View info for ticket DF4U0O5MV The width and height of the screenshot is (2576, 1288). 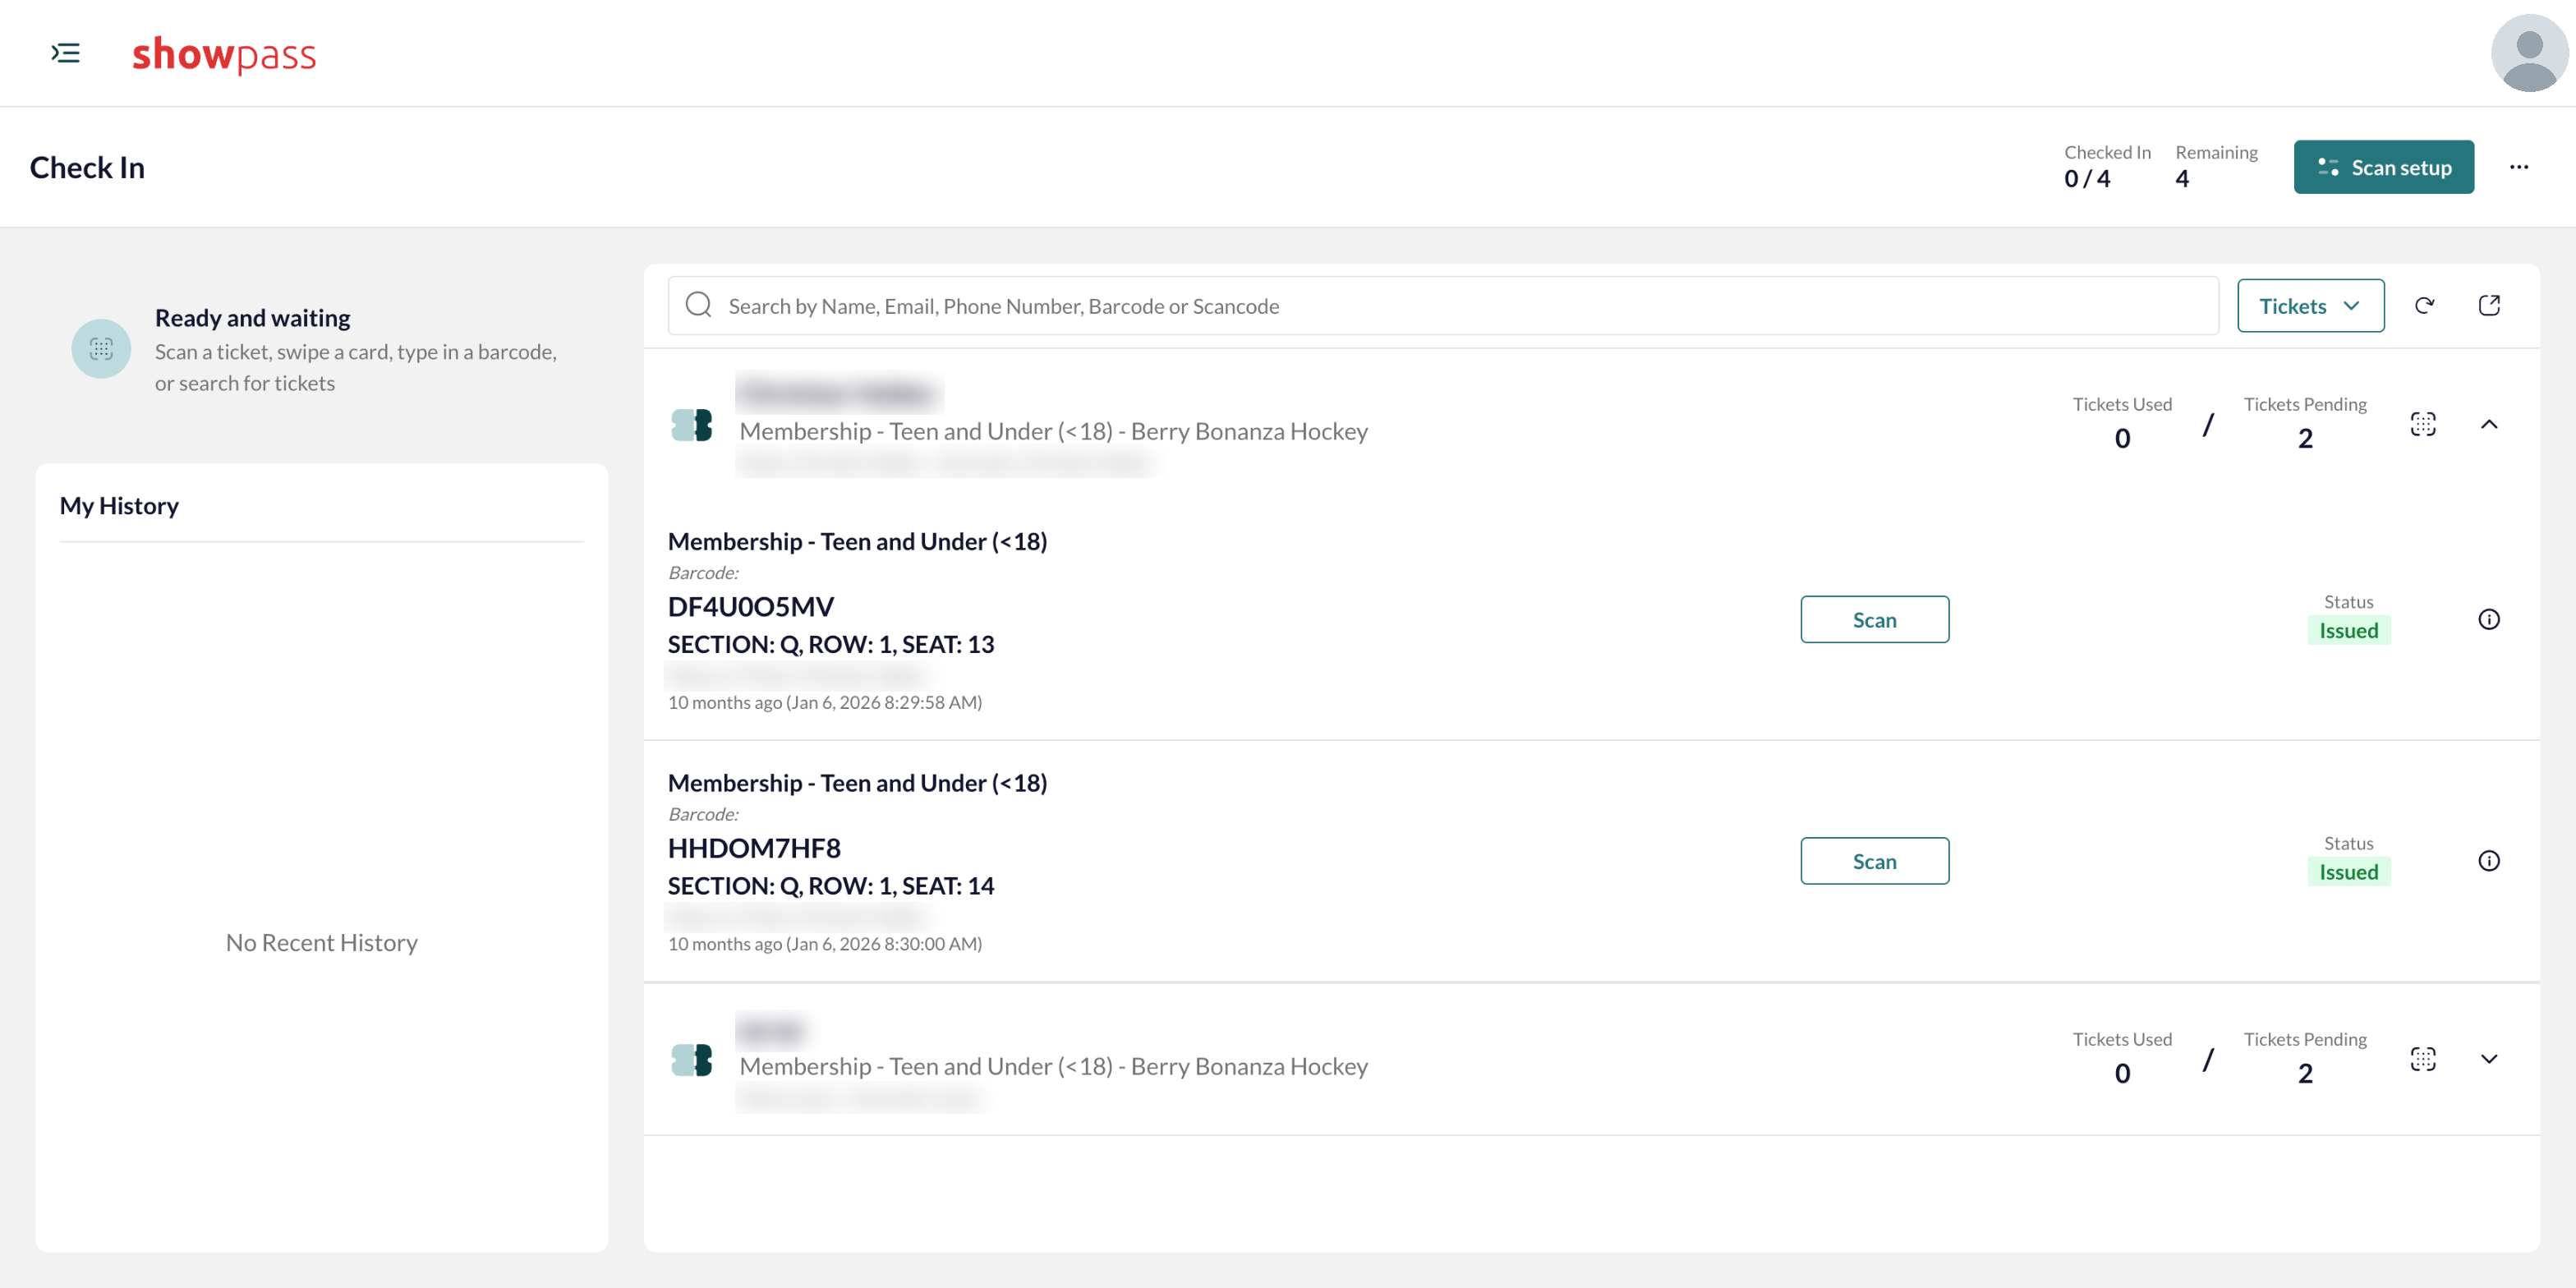(x=2489, y=620)
